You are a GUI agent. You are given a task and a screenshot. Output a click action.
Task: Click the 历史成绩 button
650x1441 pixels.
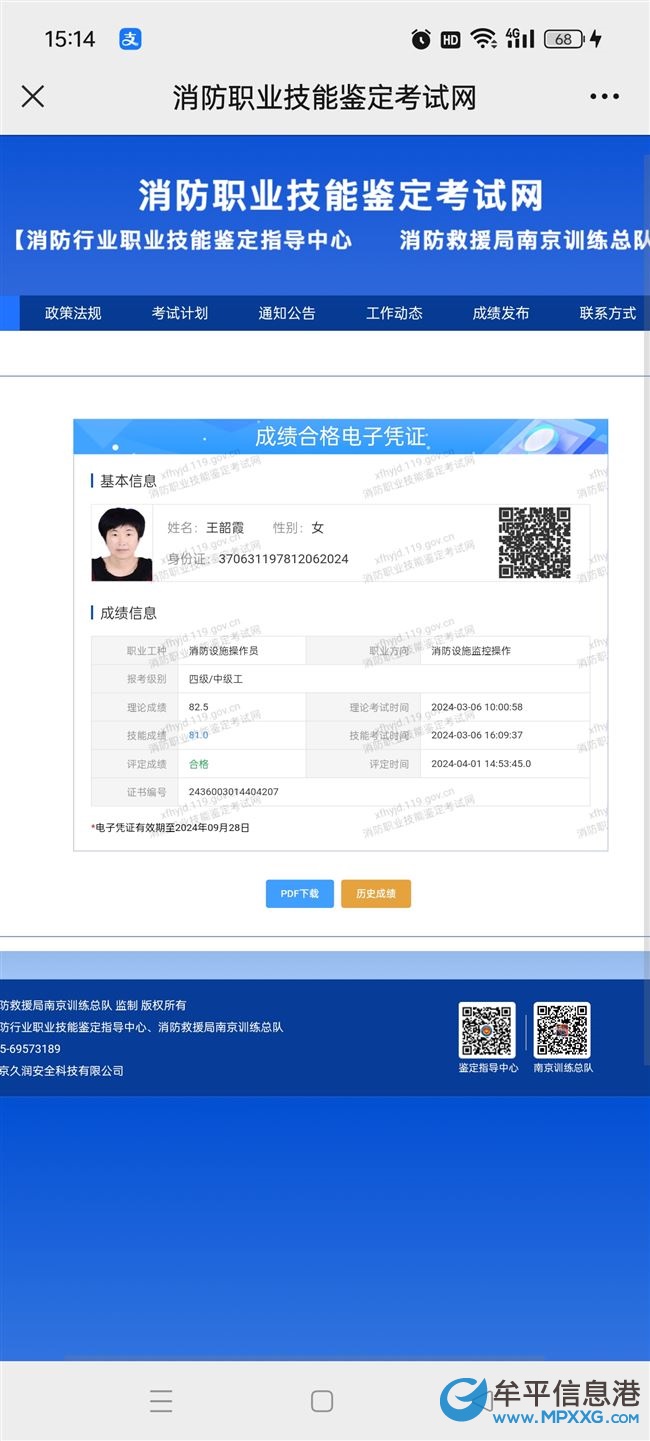(376, 893)
